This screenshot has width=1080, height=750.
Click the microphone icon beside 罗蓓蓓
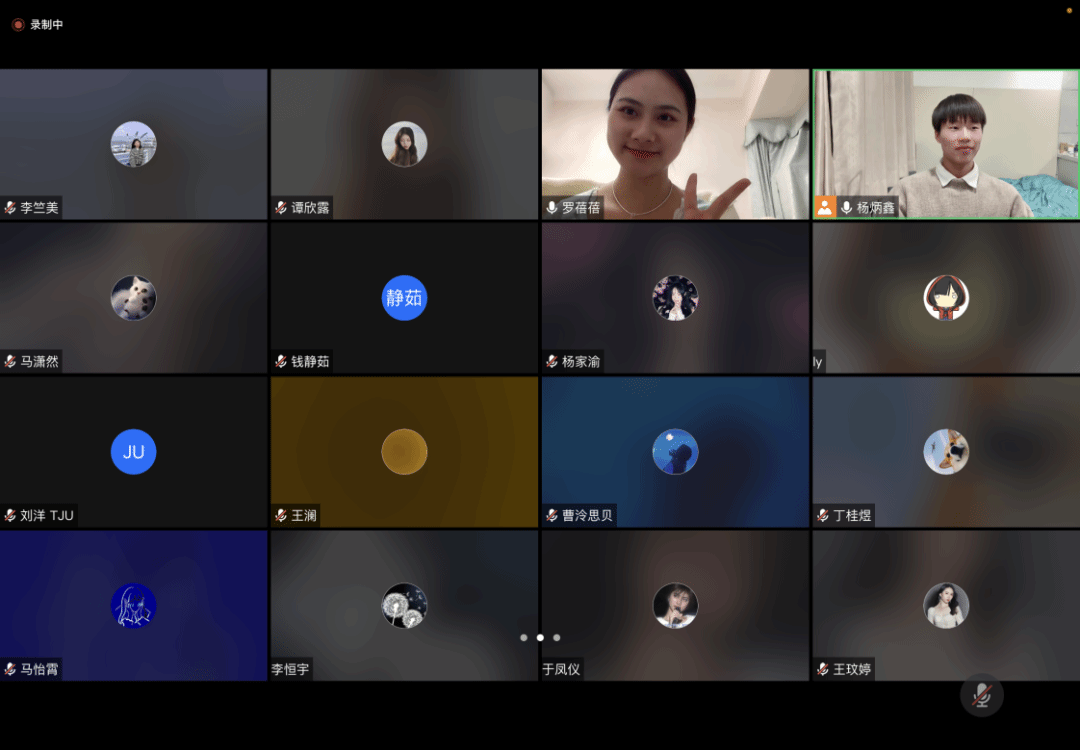tap(551, 208)
